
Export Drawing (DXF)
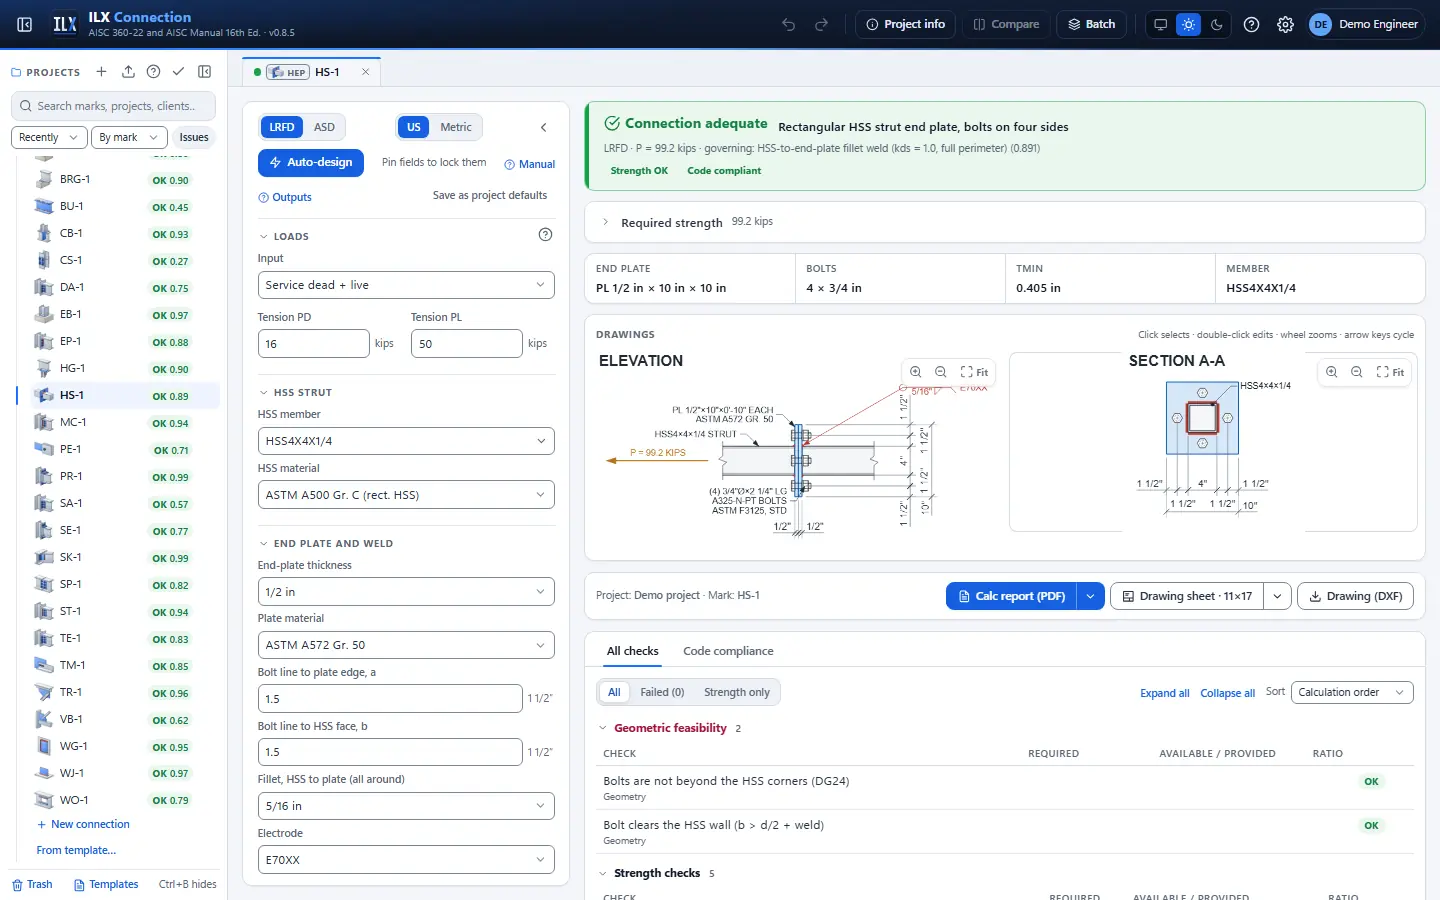(1356, 596)
